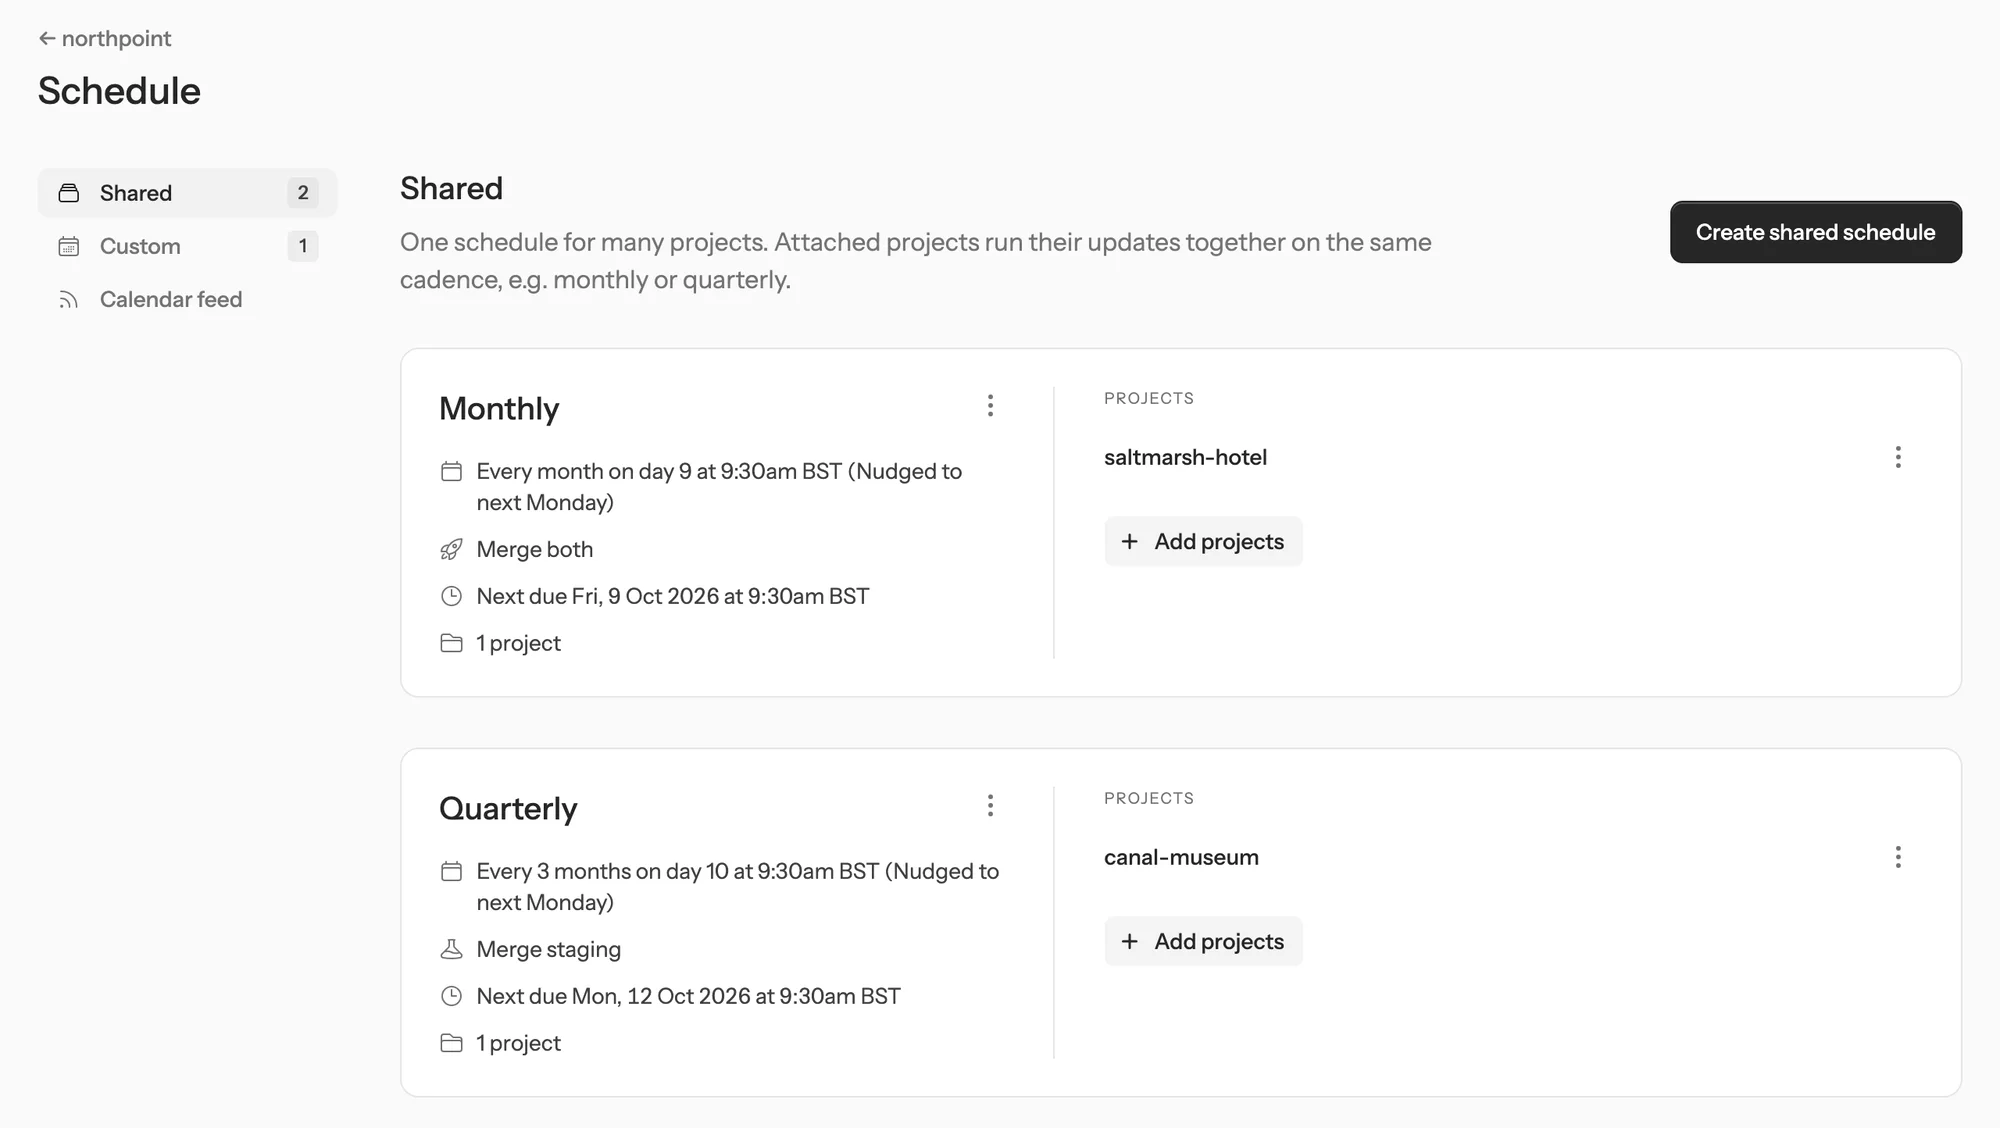Select the Shared tab in sidebar
Image resolution: width=2000 pixels, height=1128 pixels.
187,193
